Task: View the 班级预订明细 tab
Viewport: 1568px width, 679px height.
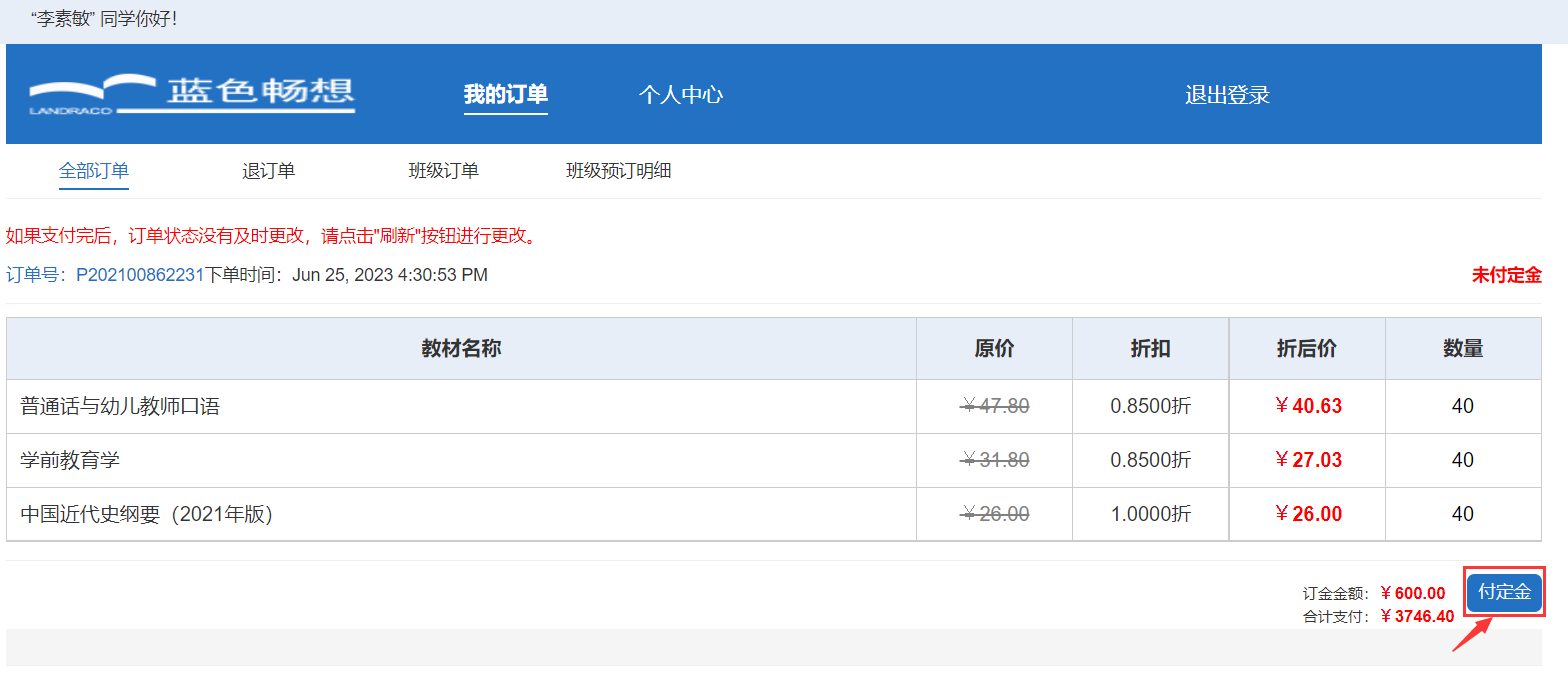Action: click(x=618, y=171)
